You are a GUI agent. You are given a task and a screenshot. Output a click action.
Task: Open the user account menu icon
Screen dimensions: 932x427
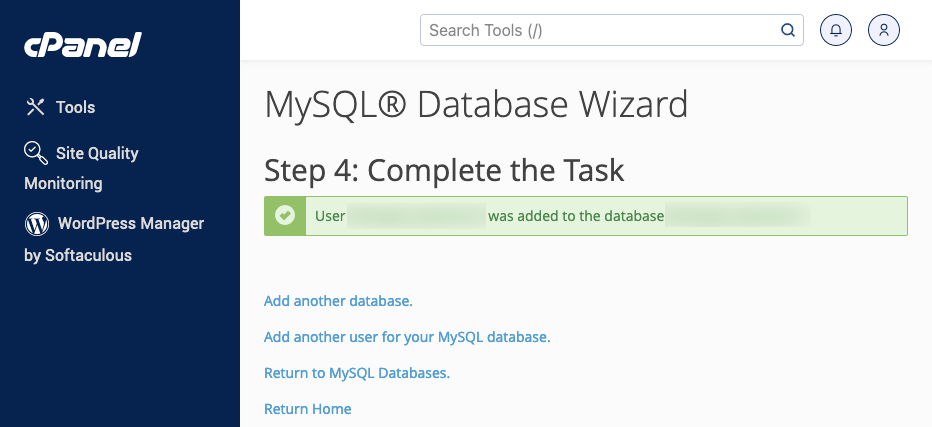point(884,30)
